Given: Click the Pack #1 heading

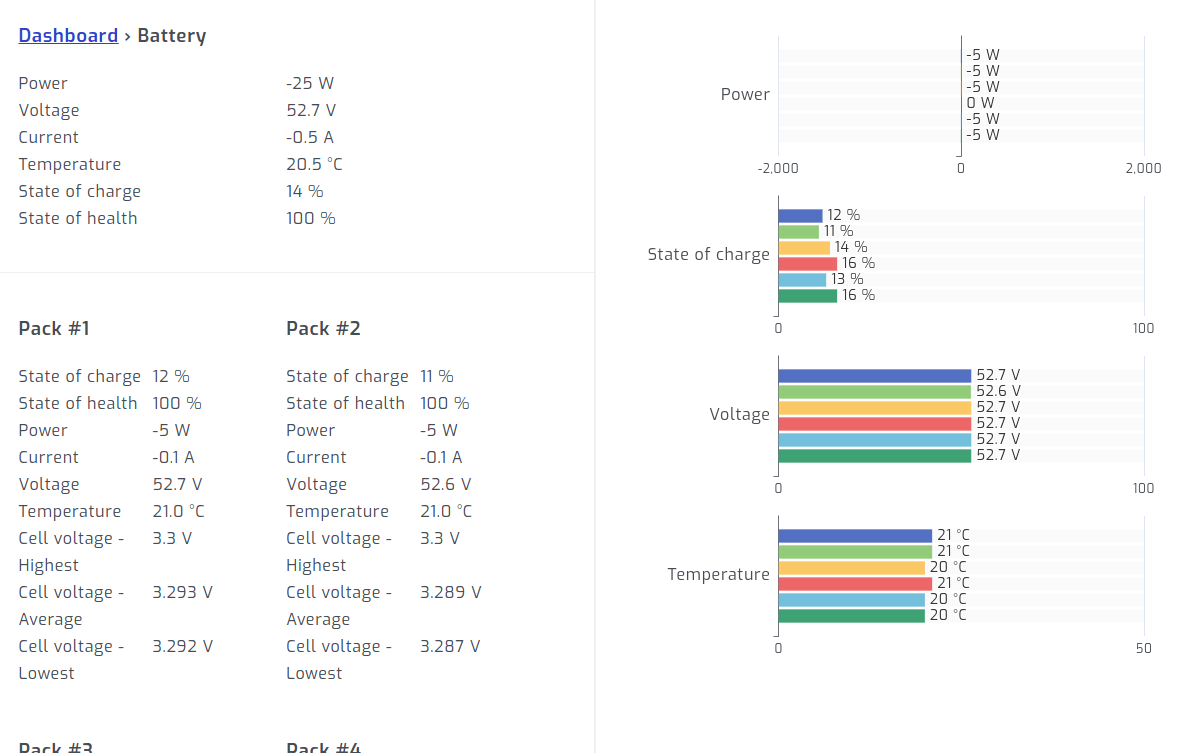Looking at the screenshot, I should [x=54, y=329].
